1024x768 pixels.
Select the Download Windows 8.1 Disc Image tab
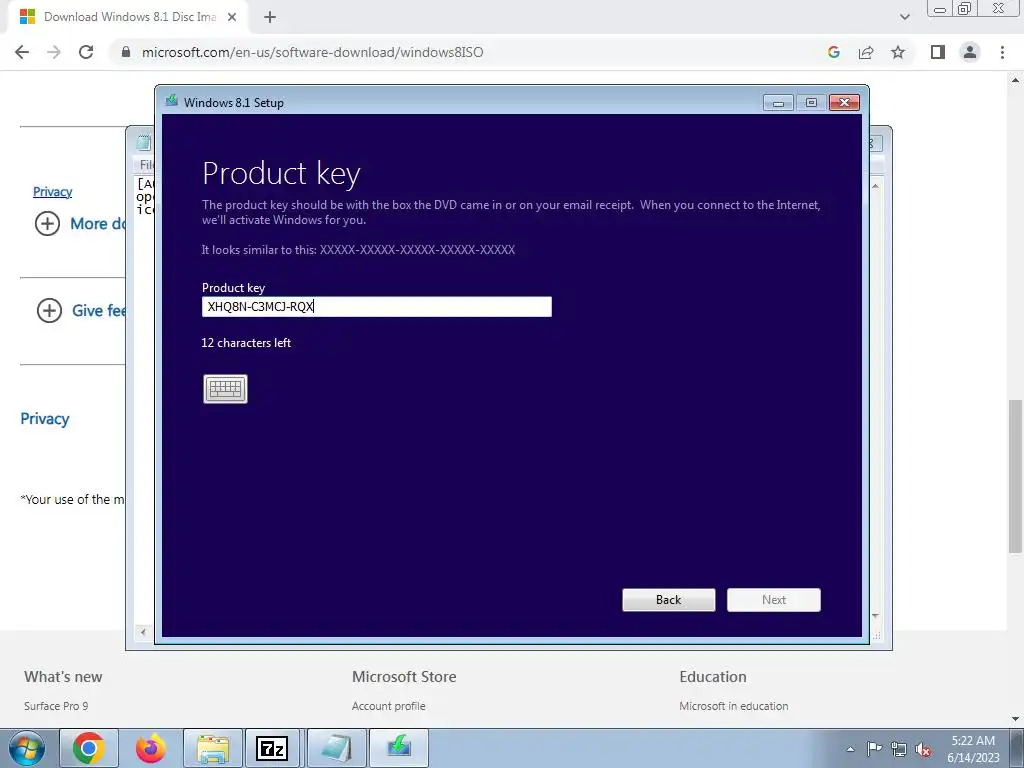pos(127,17)
